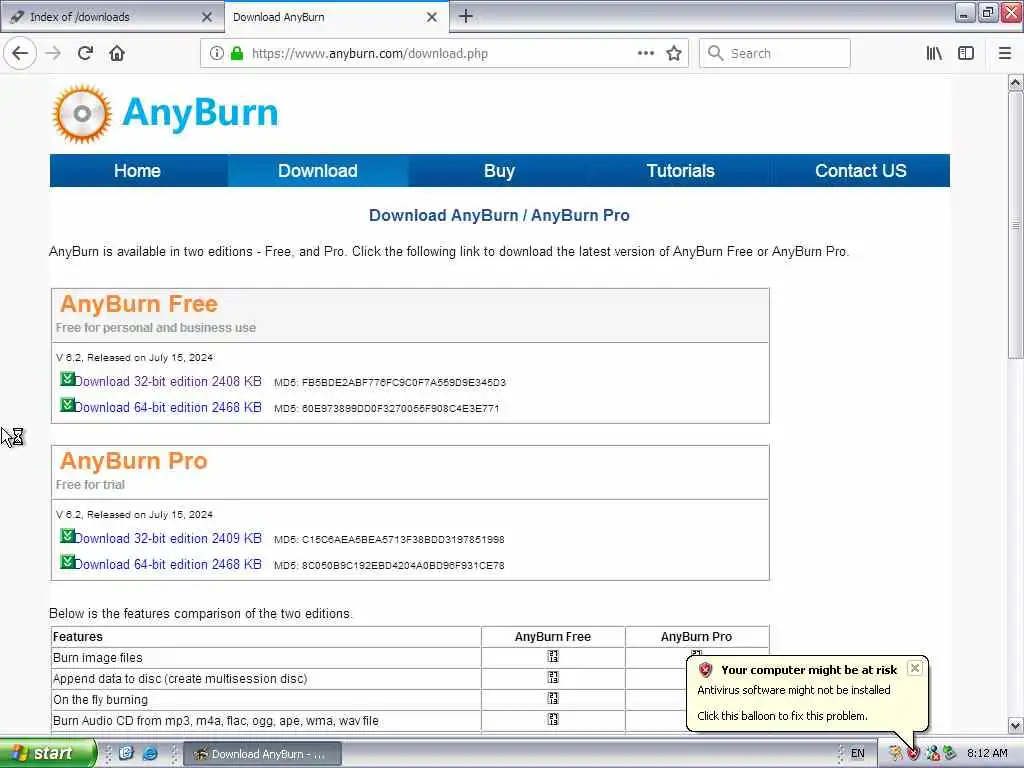Click the vertical scrollbar thumb

pyautogui.click(x=1015, y=225)
